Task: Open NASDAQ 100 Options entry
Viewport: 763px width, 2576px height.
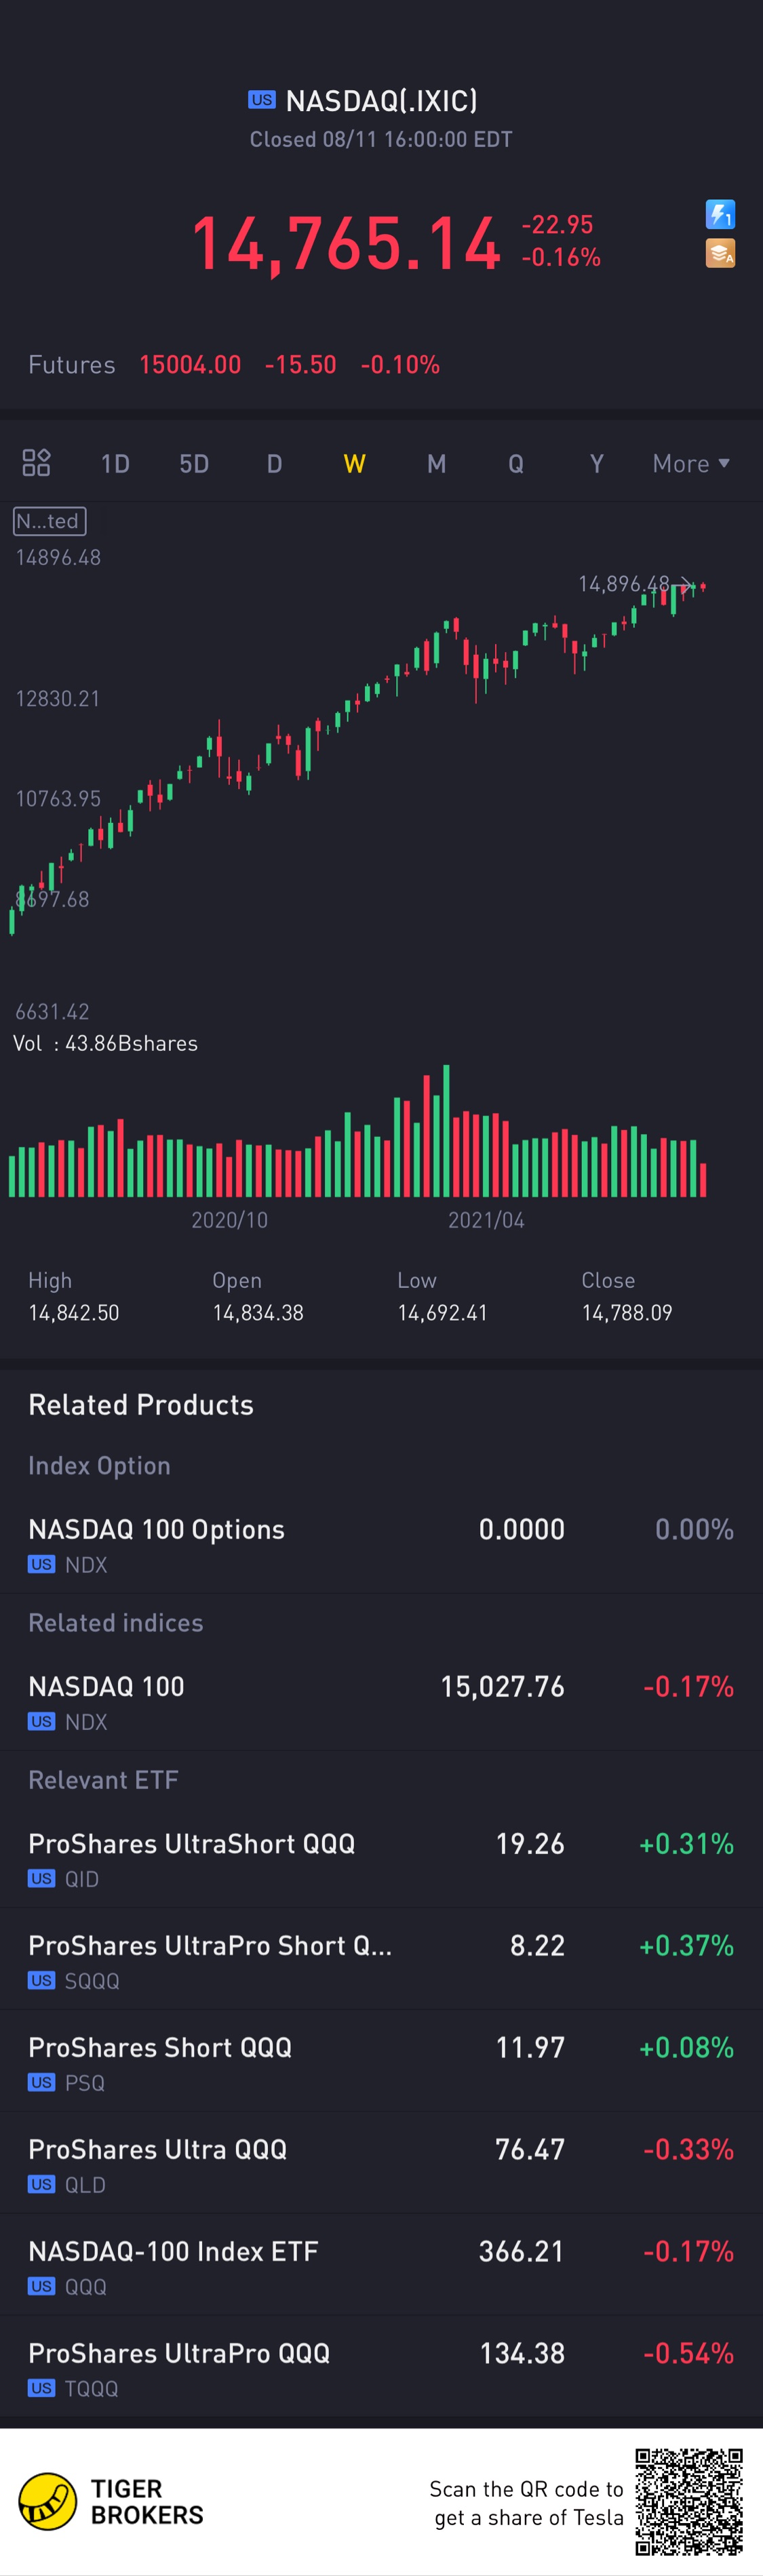Action: [380, 1544]
